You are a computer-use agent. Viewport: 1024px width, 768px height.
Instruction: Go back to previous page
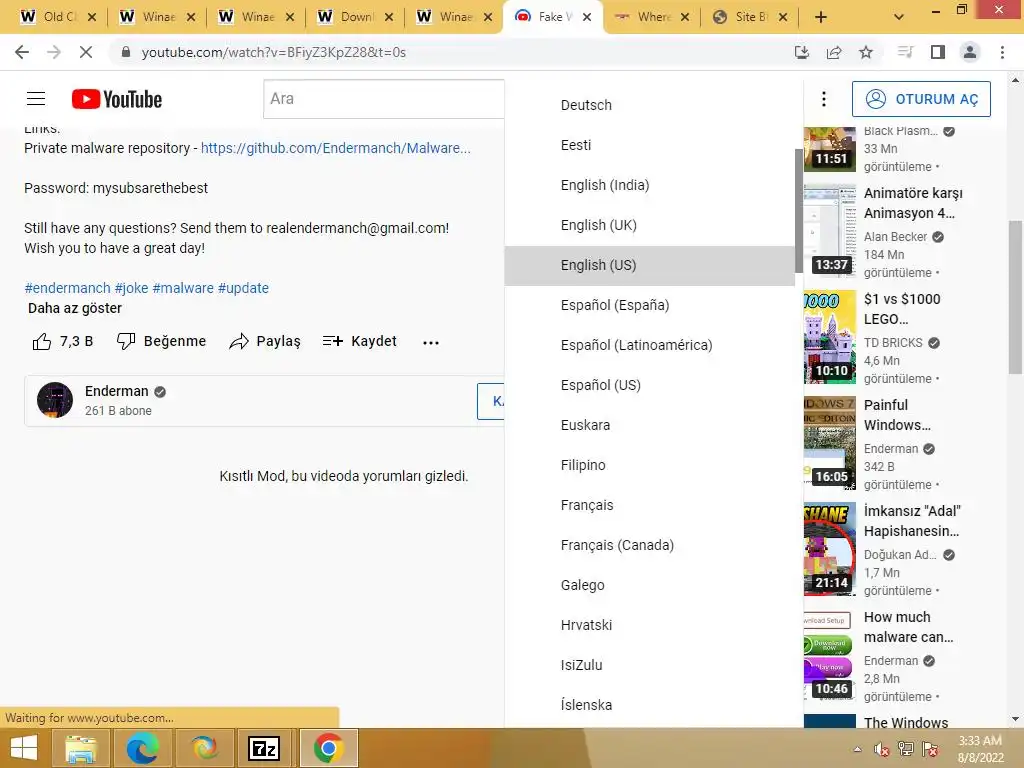[x=22, y=52]
